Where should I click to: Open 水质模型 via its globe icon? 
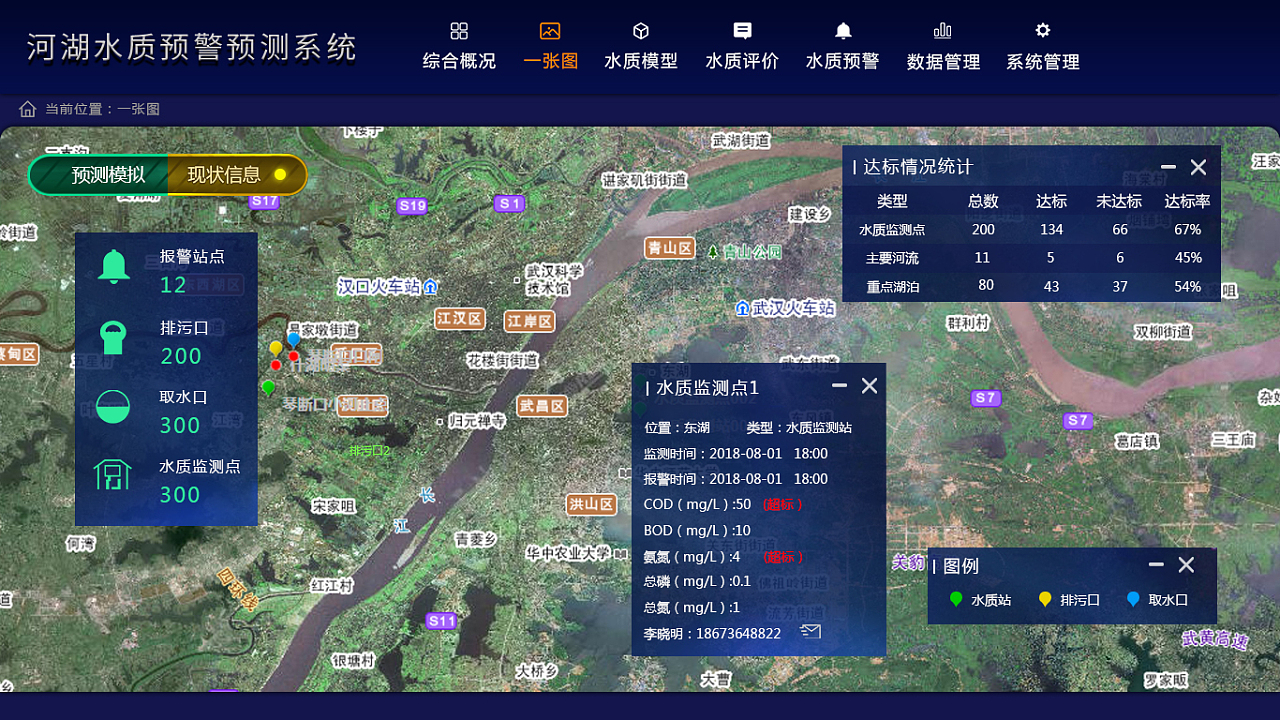[x=641, y=31]
